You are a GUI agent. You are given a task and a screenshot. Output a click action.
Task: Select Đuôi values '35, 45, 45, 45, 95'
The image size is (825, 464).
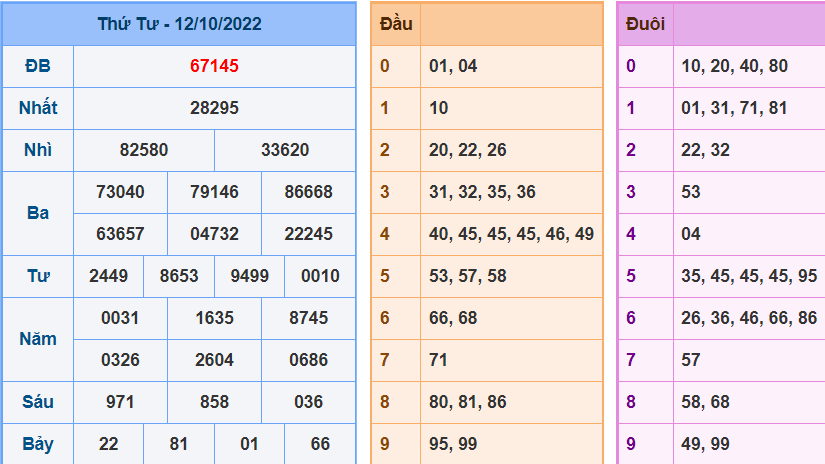pyautogui.click(x=749, y=276)
